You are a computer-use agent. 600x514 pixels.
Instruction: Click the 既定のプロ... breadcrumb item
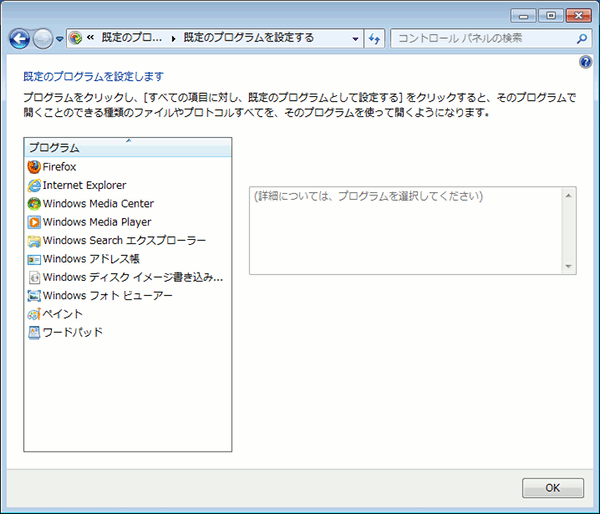point(131,38)
